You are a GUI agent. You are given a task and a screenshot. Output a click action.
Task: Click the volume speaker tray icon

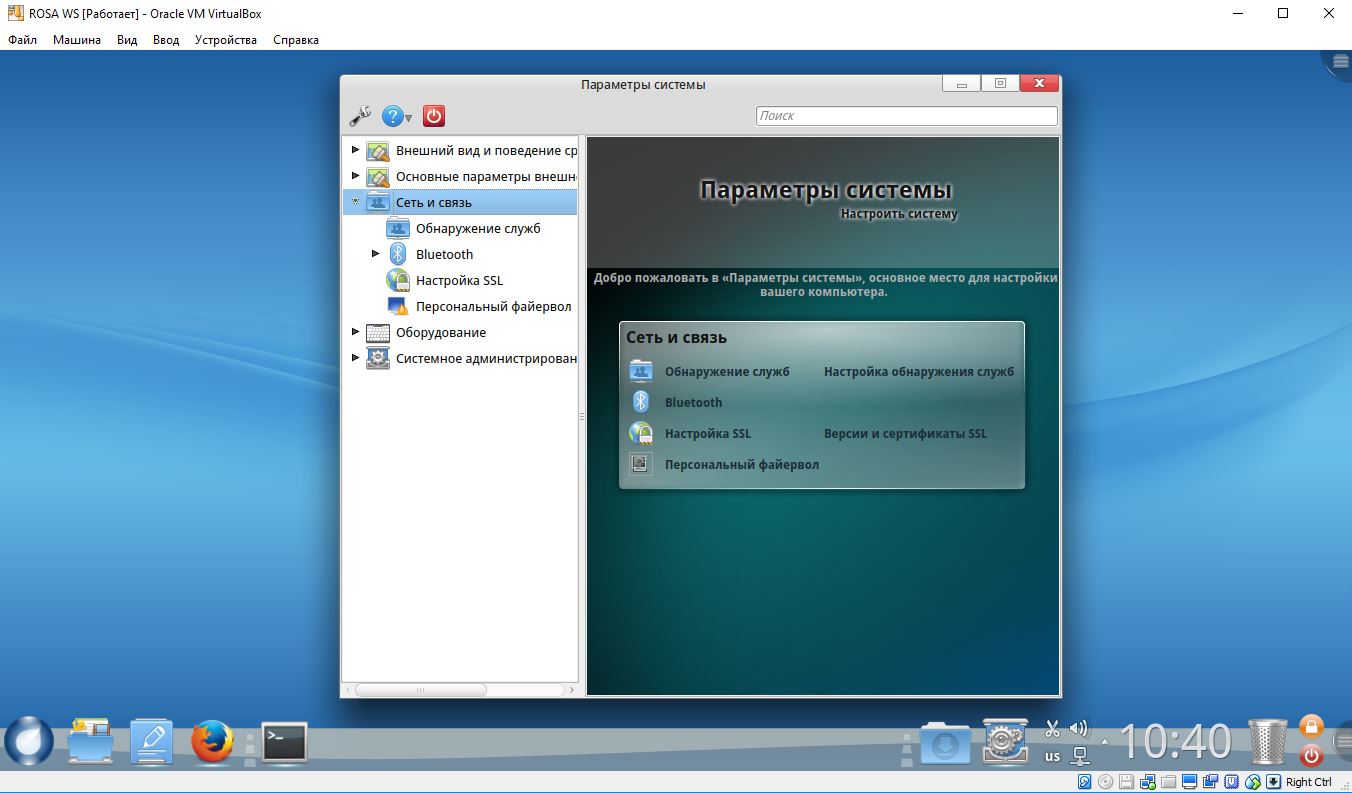(x=1079, y=728)
